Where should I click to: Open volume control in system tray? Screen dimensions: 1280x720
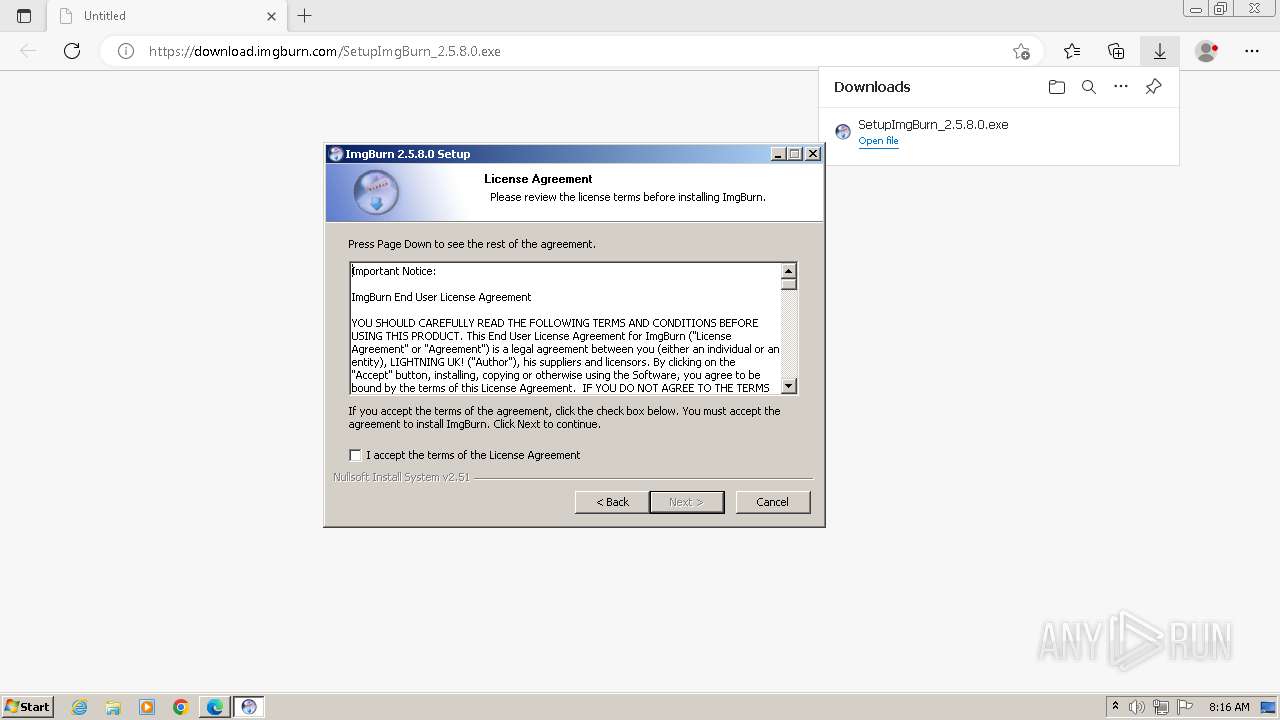1138,707
